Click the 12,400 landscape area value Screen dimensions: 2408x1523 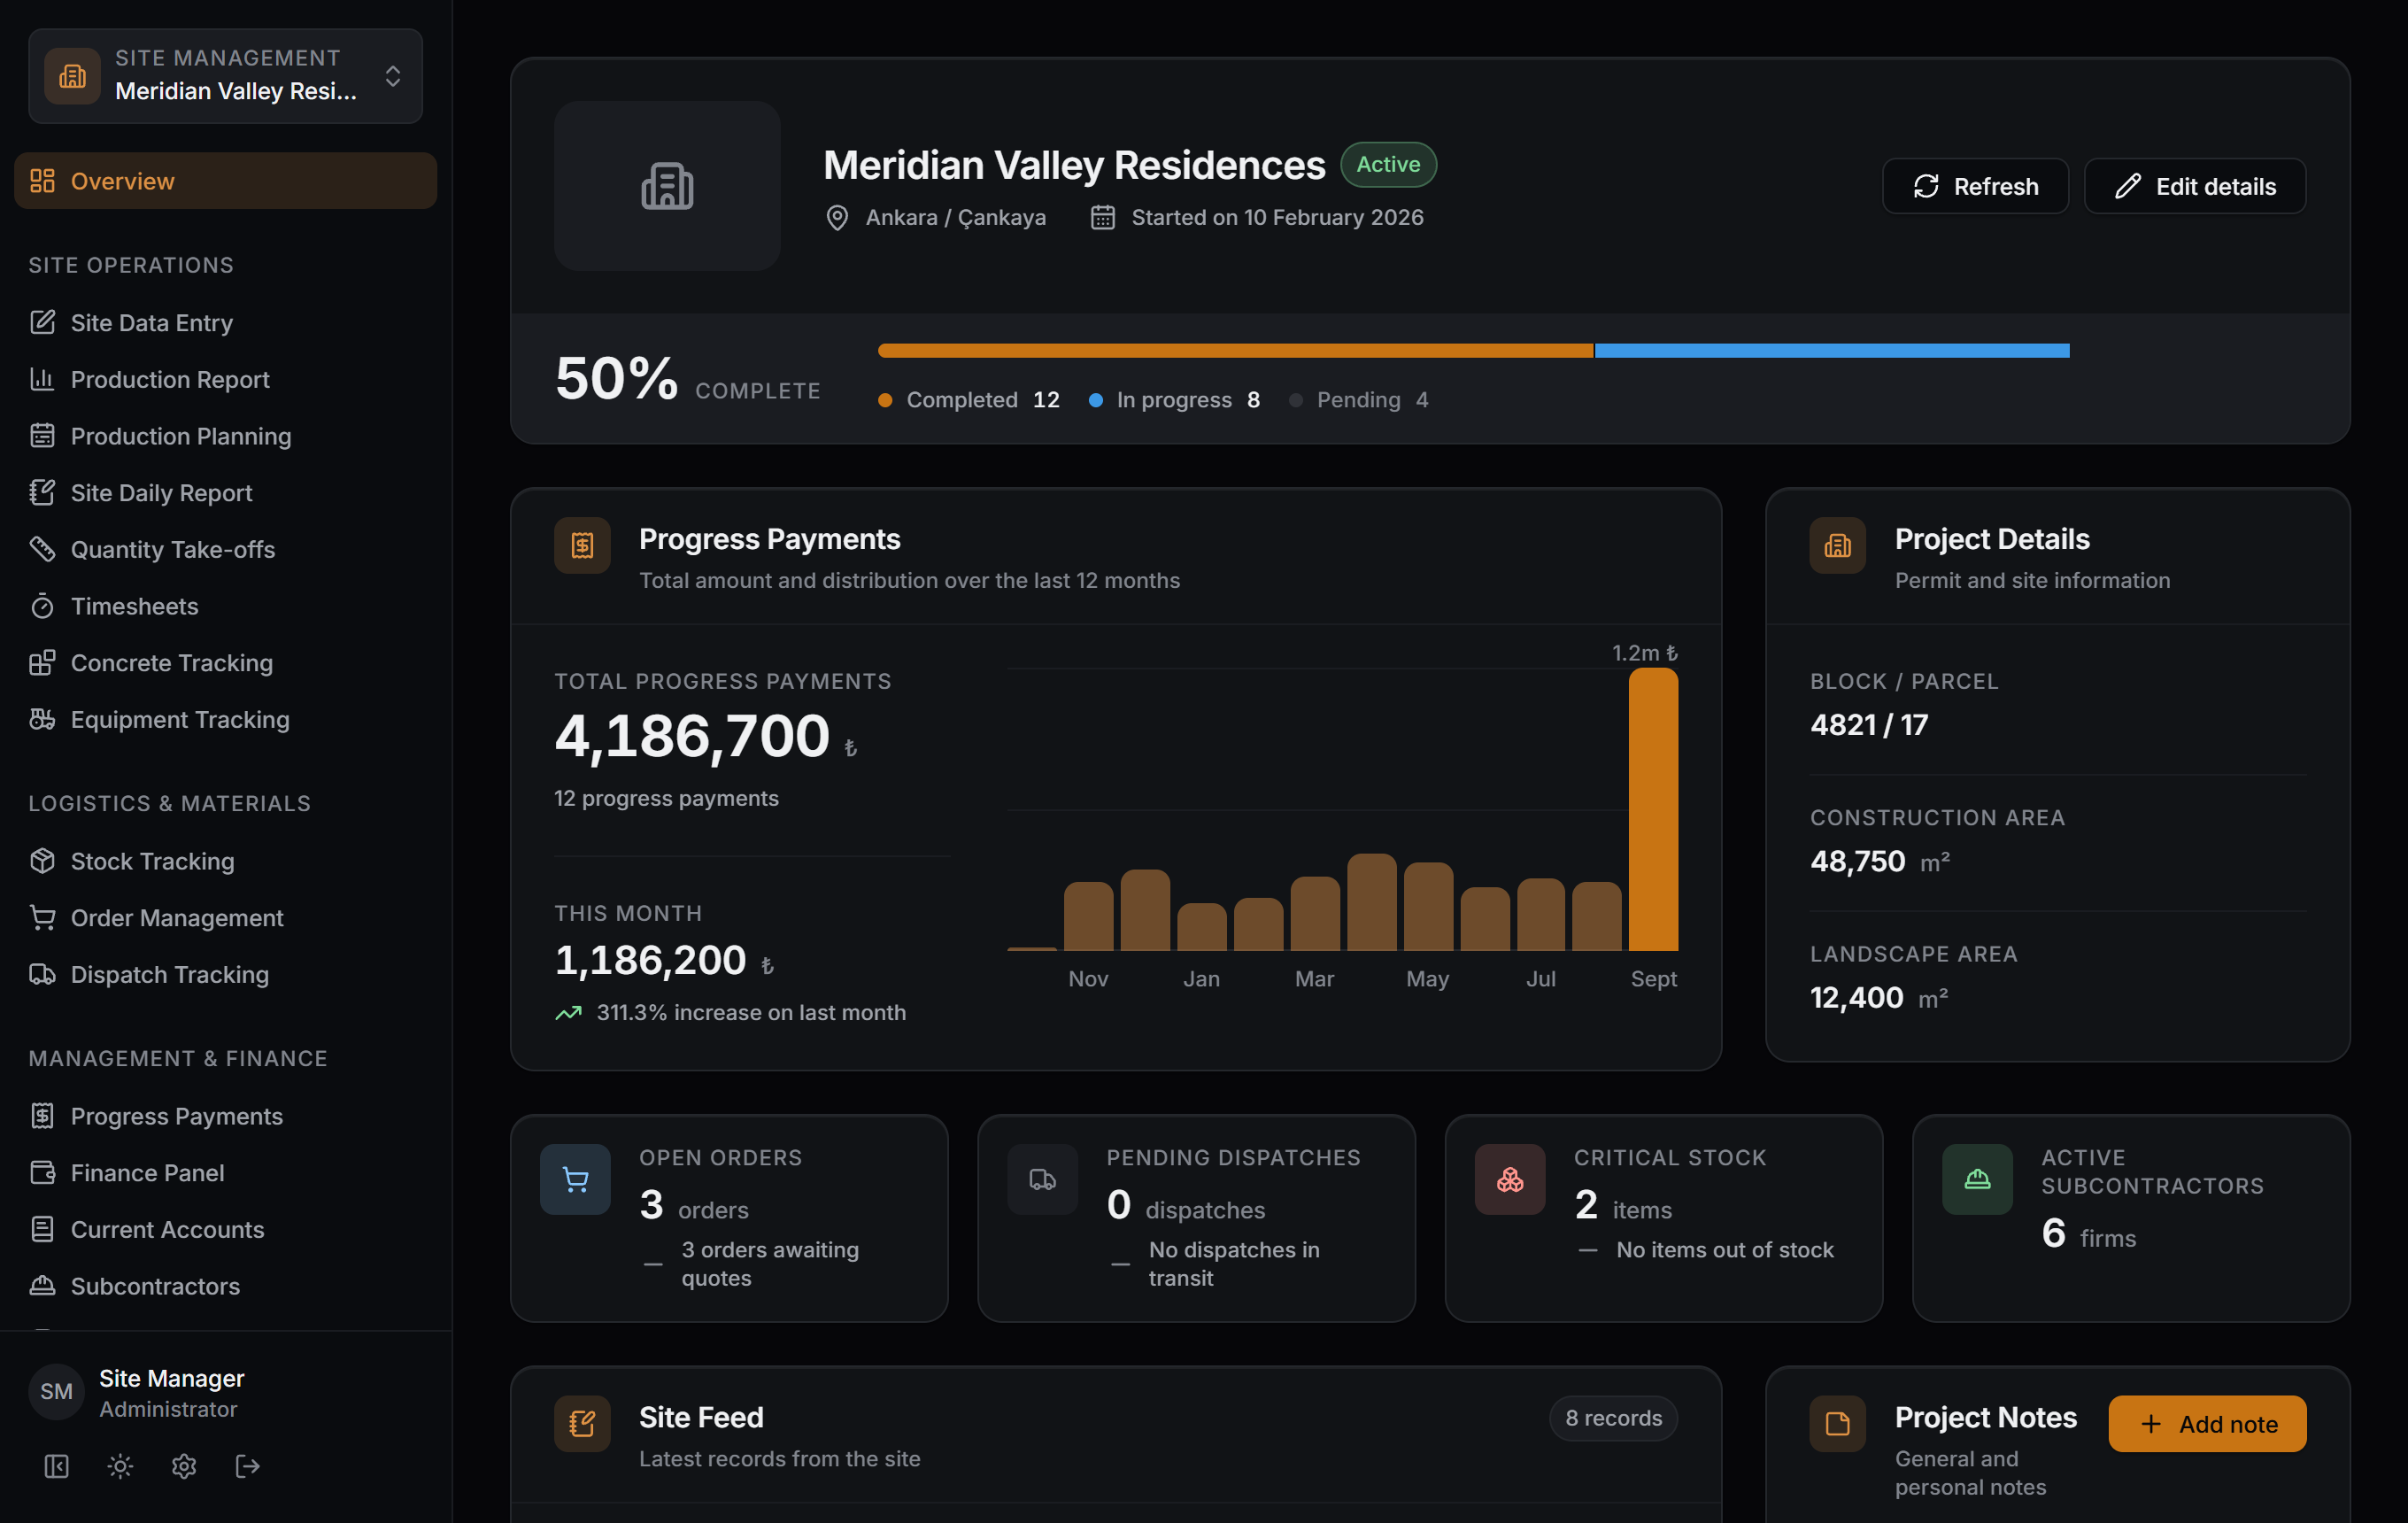[x=1856, y=997]
